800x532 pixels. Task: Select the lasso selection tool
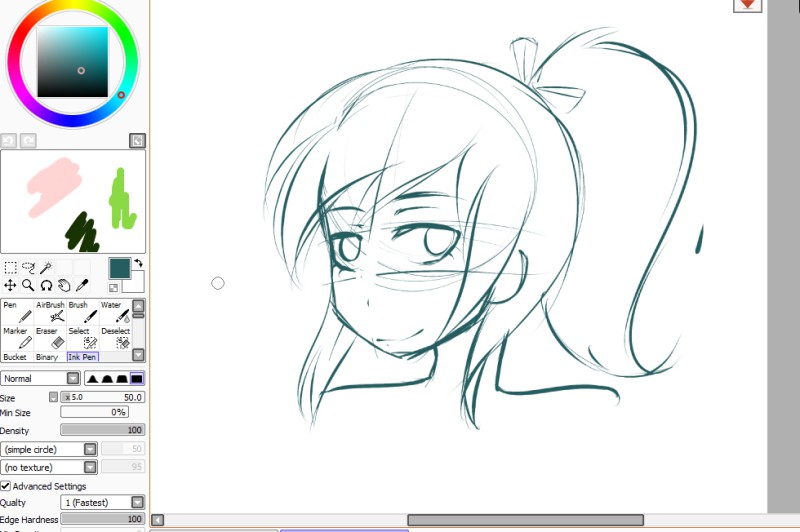click(29, 267)
